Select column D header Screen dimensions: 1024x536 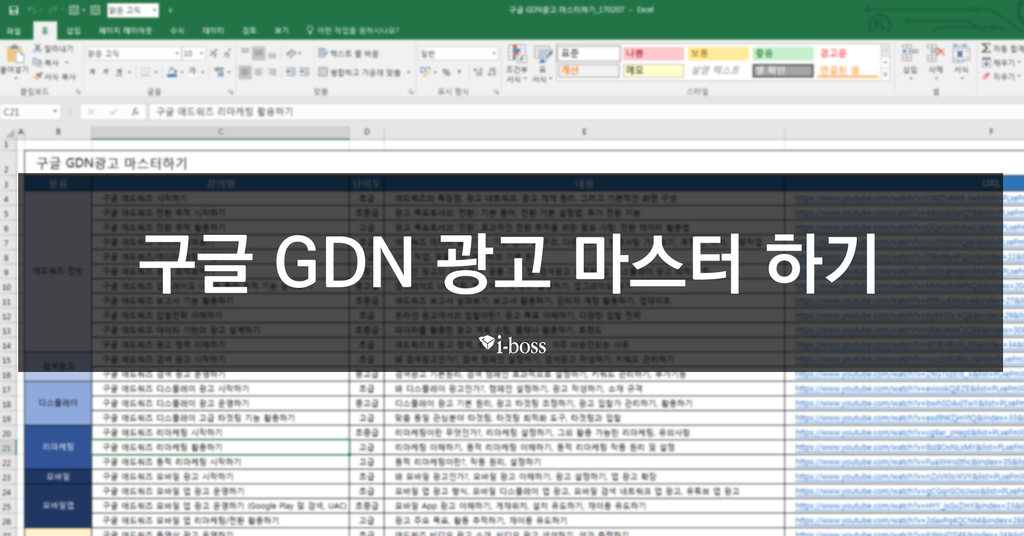(367, 133)
